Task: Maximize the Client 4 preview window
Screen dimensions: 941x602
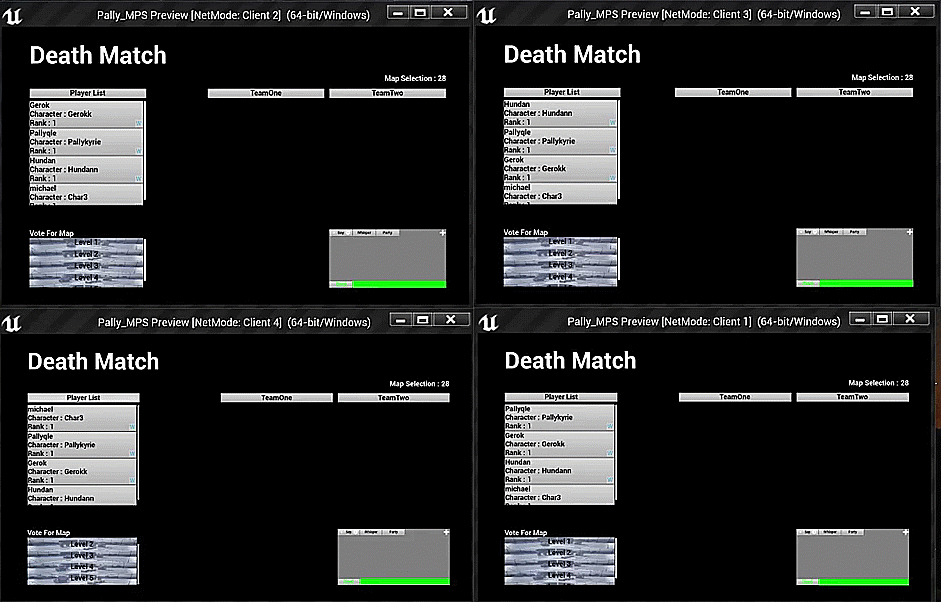Action: pyautogui.click(x=422, y=319)
